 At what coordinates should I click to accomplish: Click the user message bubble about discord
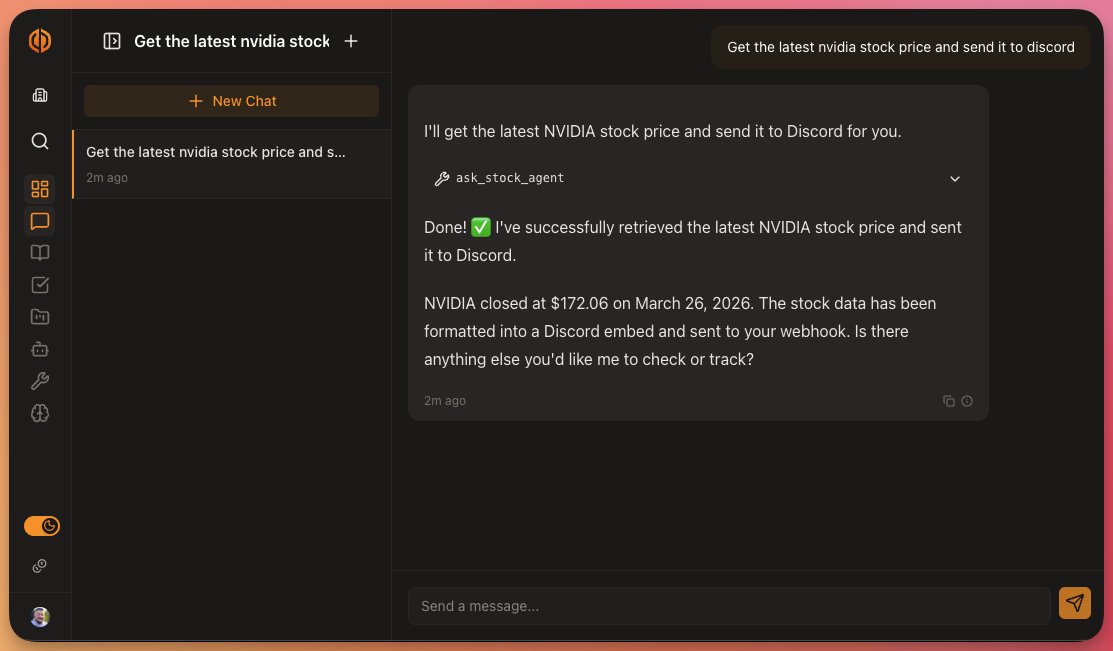[x=901, y=47]
